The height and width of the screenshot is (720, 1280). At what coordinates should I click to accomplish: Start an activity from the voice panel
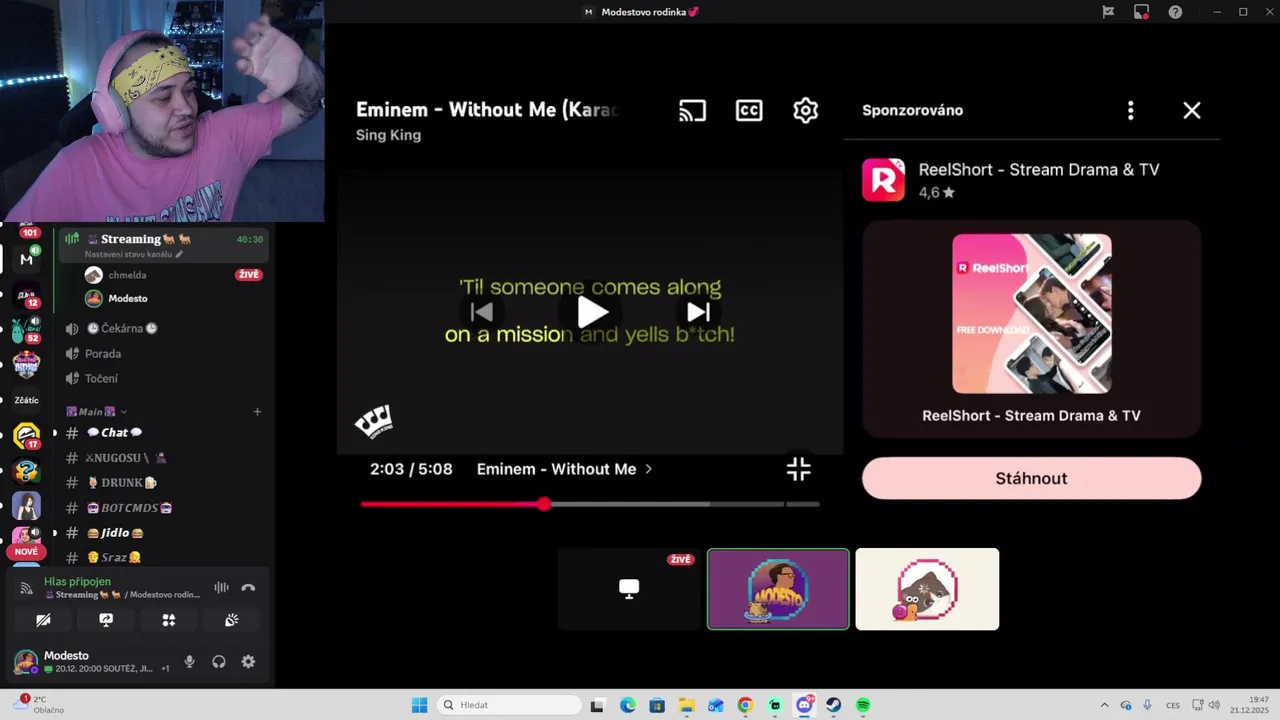tap(169, 620)
